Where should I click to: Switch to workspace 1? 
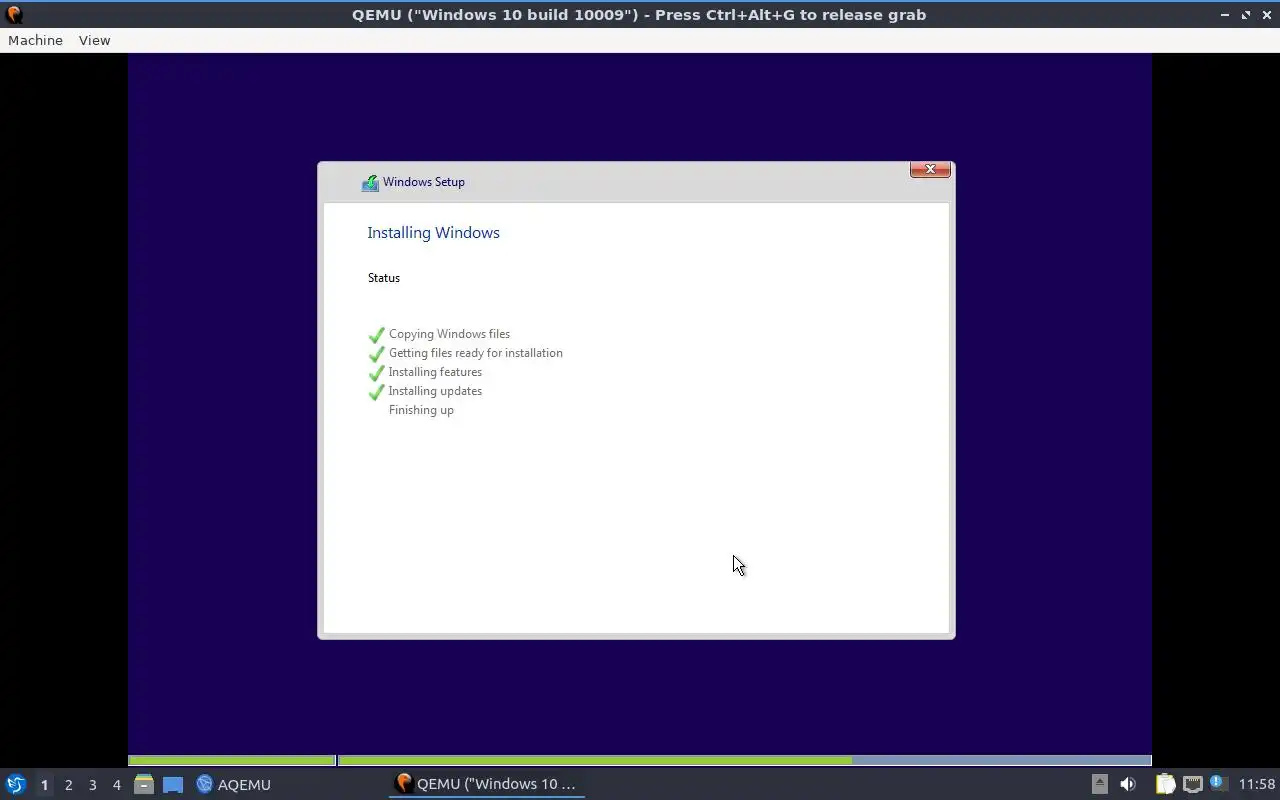[x=44, y=785]
